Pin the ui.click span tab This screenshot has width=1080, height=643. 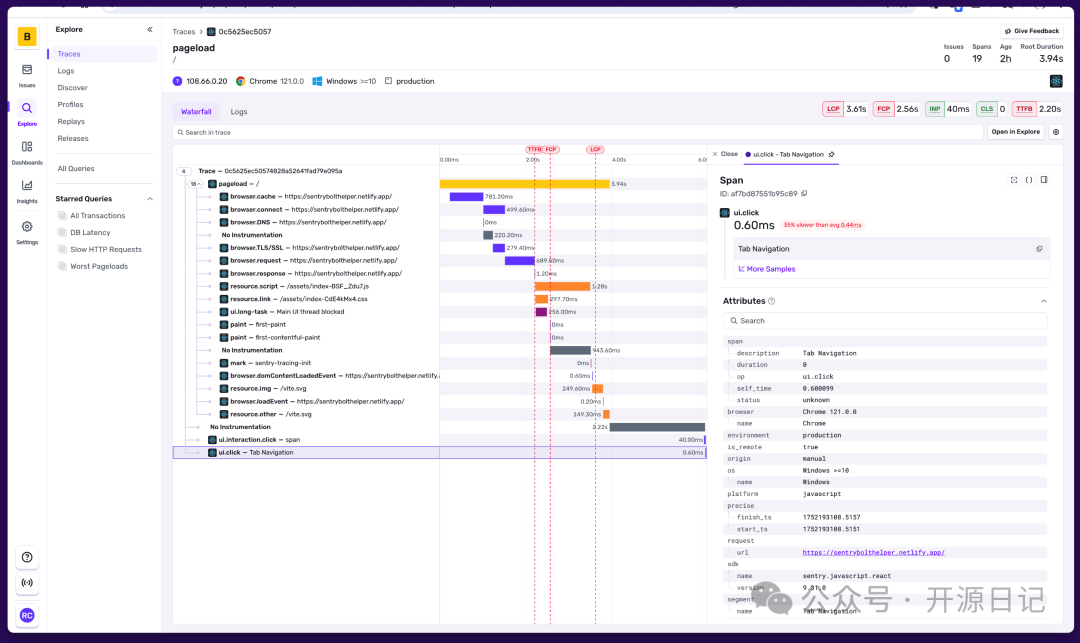coord(831,154)
